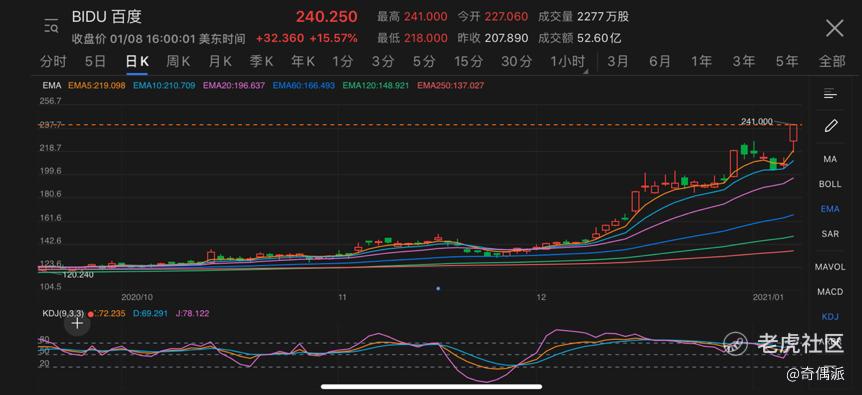Click the KDJ(9,3,3) label
The width and height of the screenshot is (862, 395).
pos(63,313)
